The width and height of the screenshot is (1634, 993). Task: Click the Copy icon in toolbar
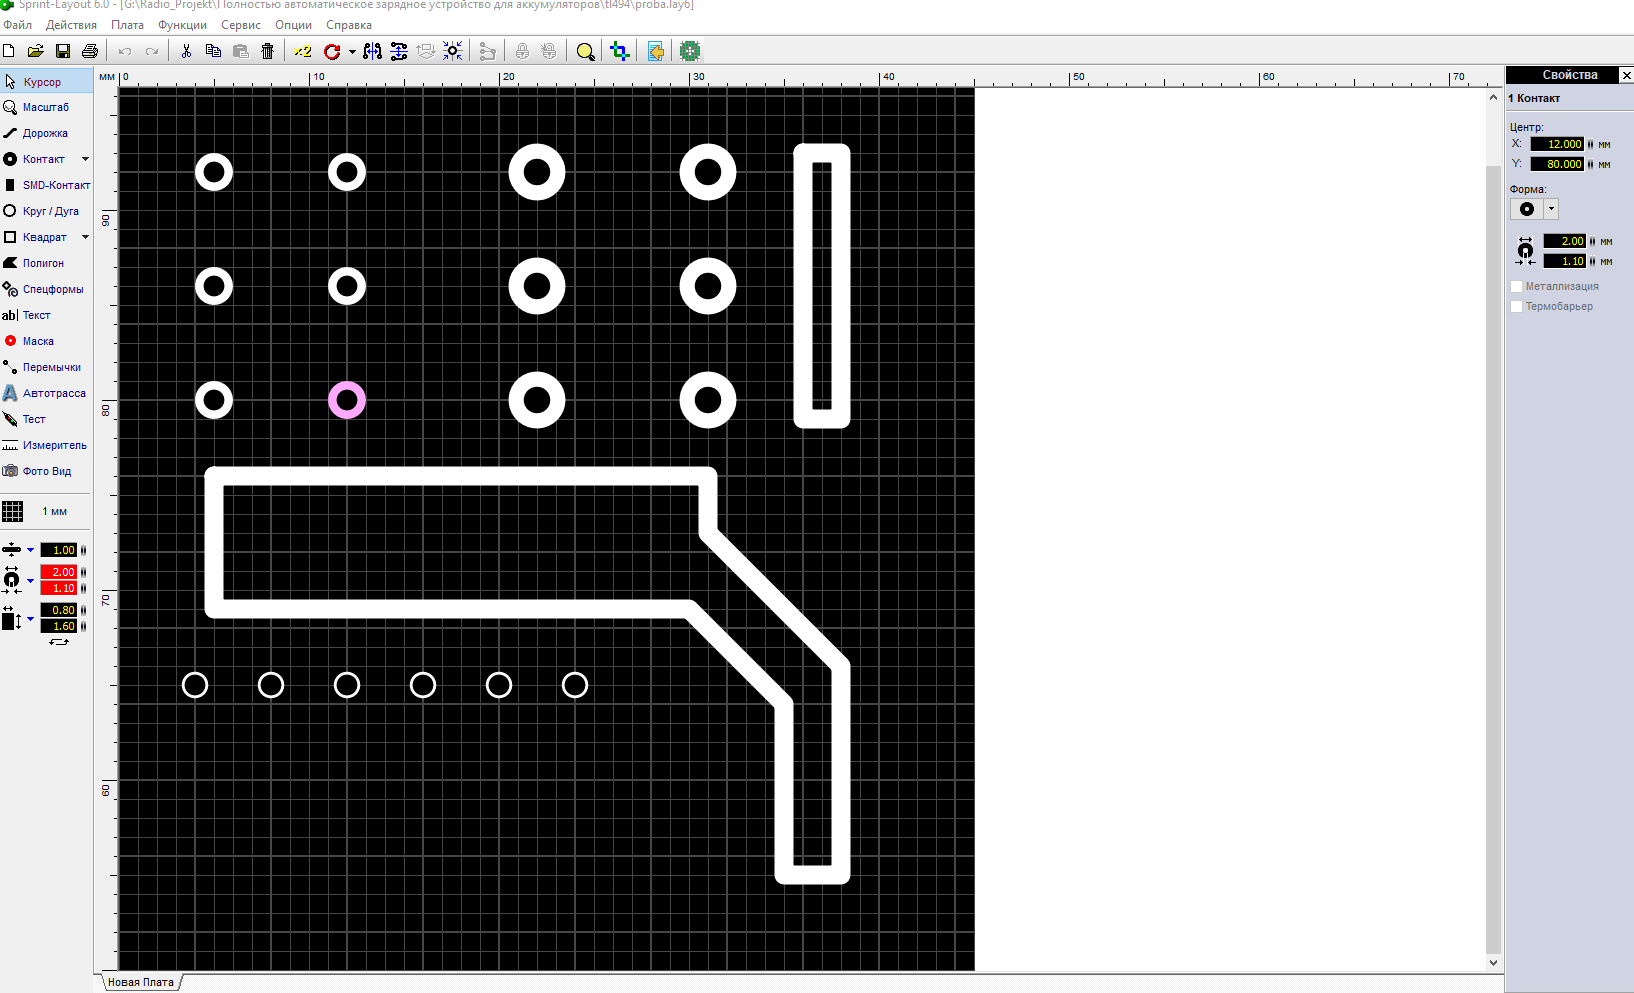tap(213, 51)
